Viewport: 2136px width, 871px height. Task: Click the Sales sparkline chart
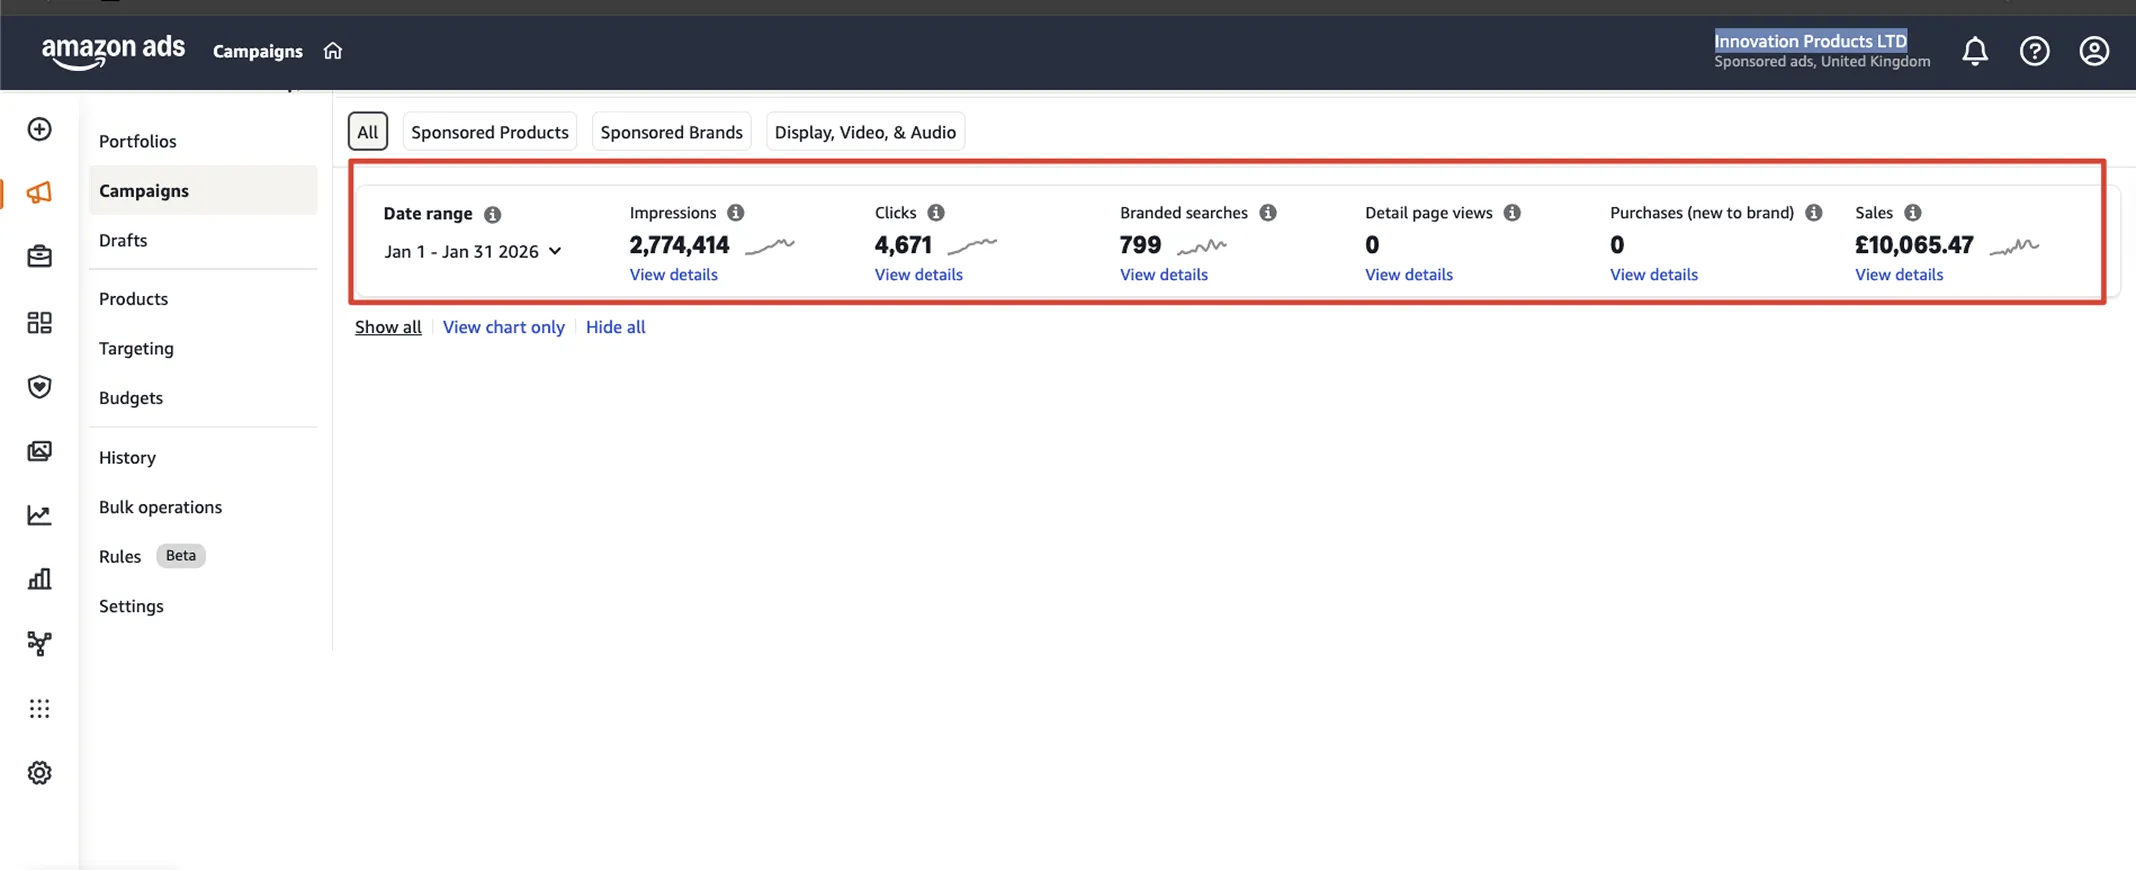2014,245
